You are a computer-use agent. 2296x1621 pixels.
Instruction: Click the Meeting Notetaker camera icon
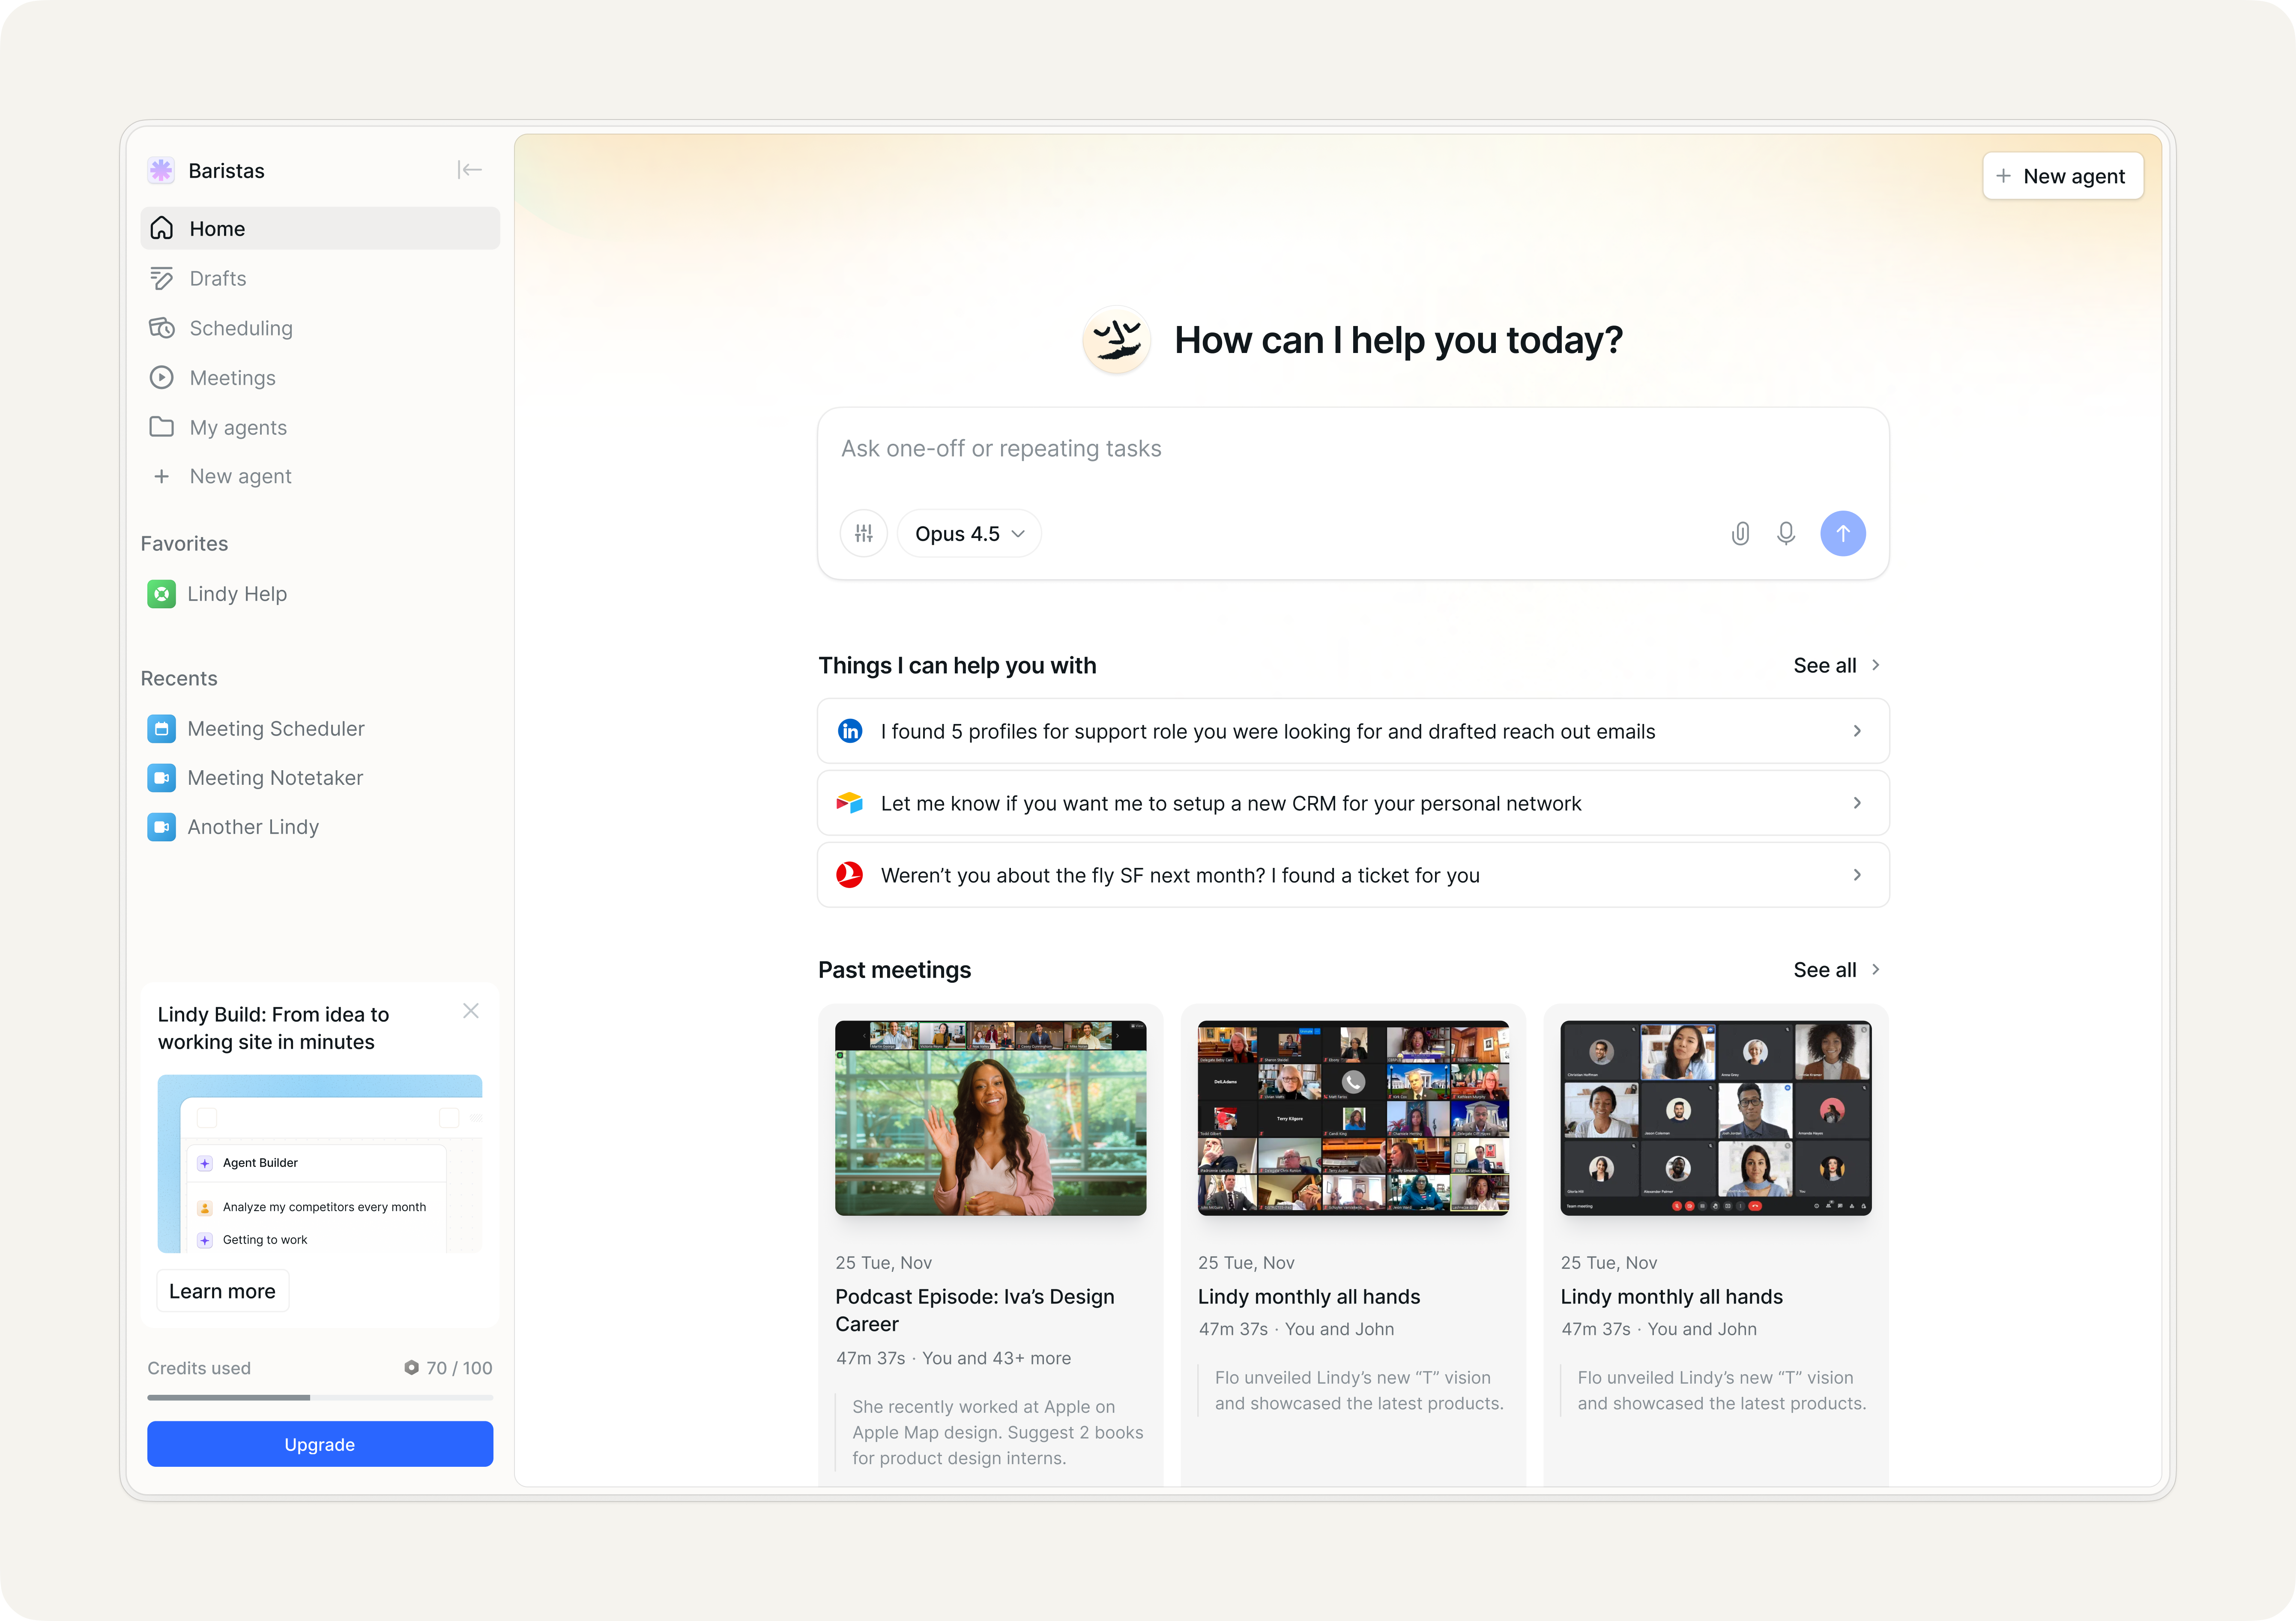click(161, 777)
